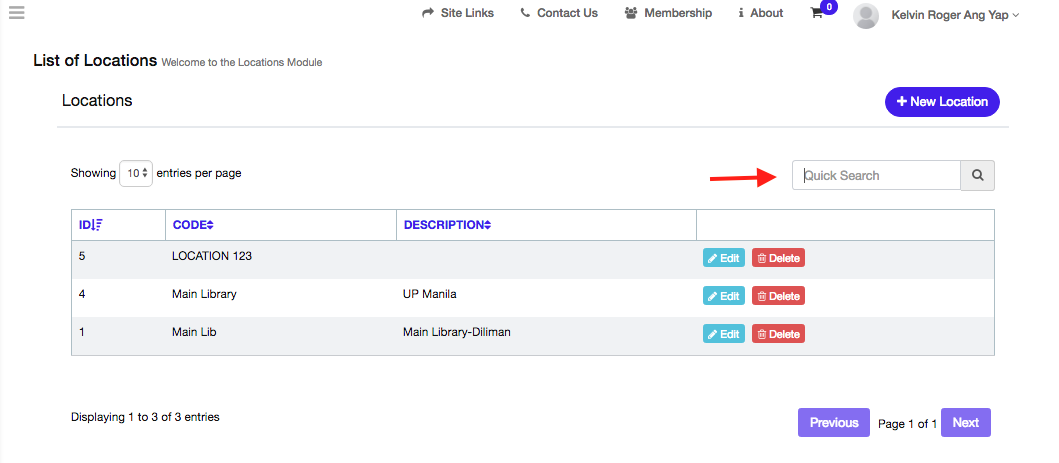Go to Next page of results
The height and width of the screenshot is (463, 1059).
pos(965,423)
